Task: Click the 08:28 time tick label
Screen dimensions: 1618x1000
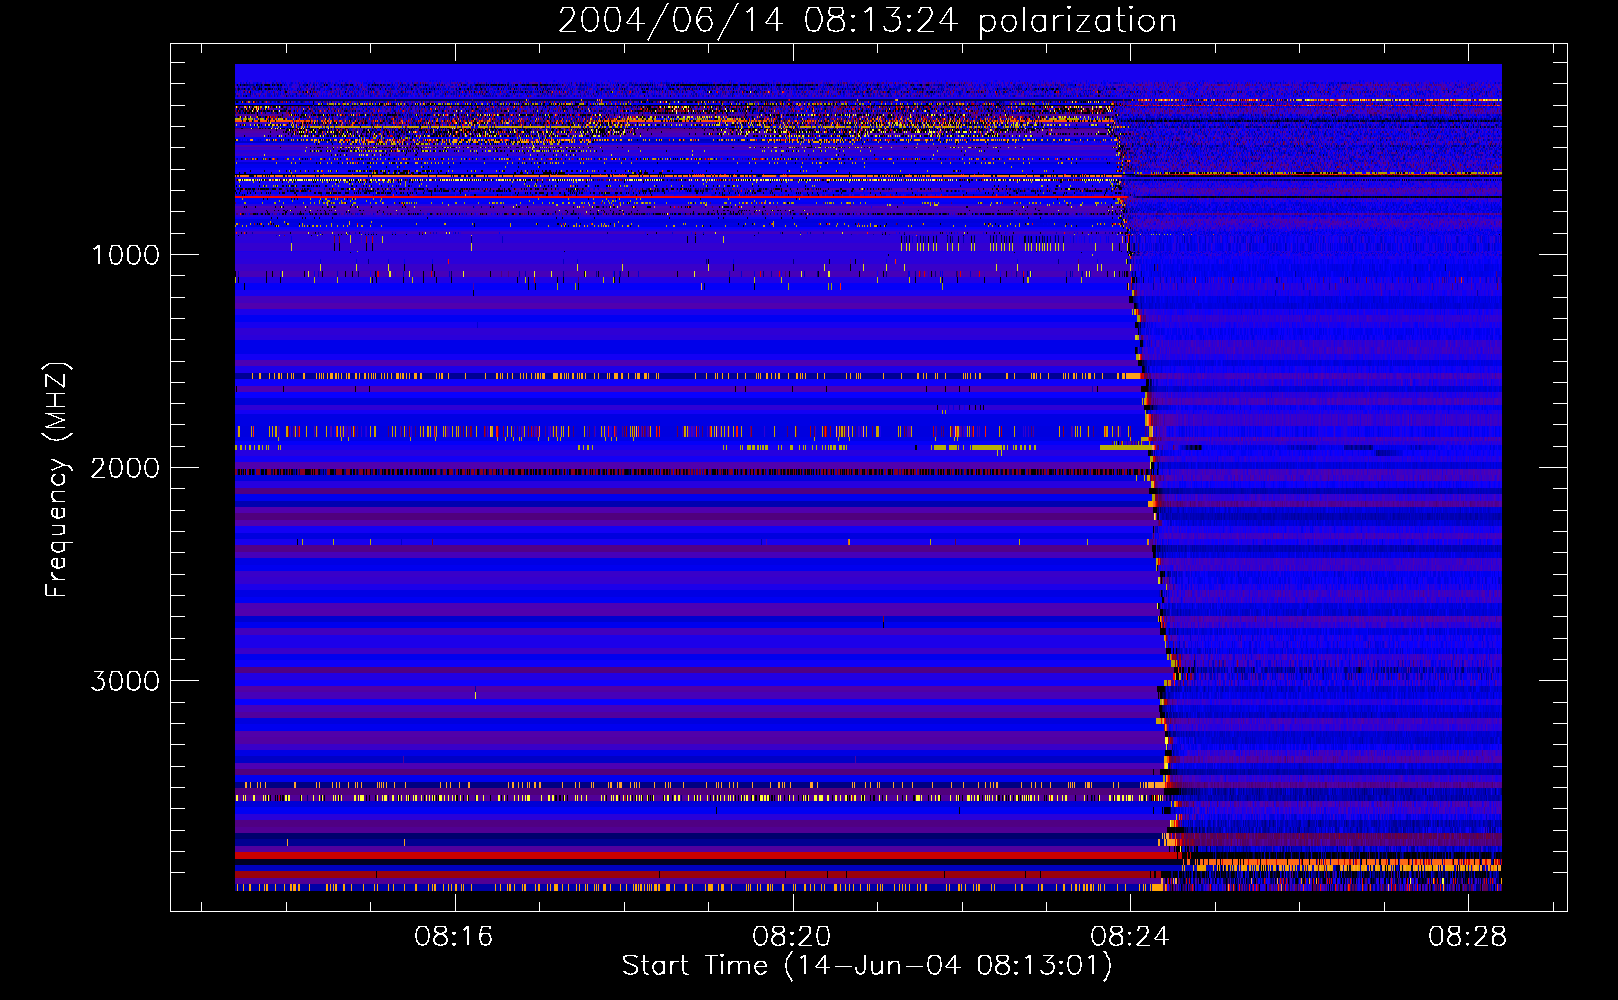Action: tap(1468, 937)
